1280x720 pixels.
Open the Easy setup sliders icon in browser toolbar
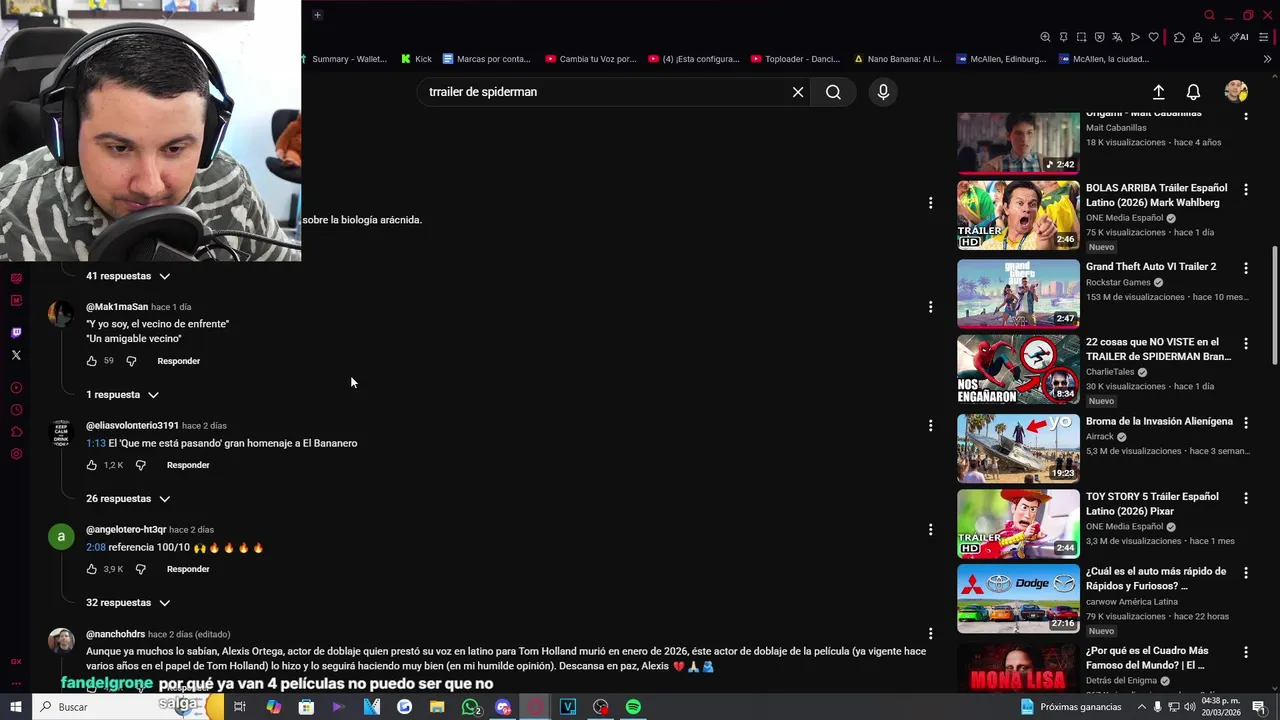[1265, 37]
